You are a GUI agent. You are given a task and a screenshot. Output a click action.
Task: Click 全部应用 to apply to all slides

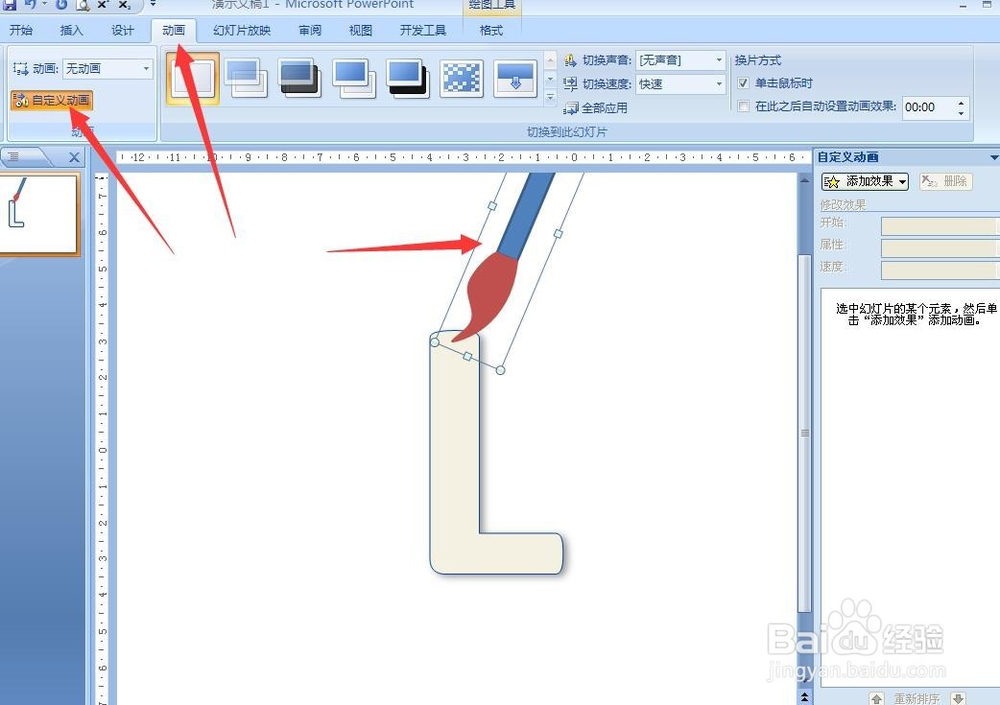tap(604, 108)
